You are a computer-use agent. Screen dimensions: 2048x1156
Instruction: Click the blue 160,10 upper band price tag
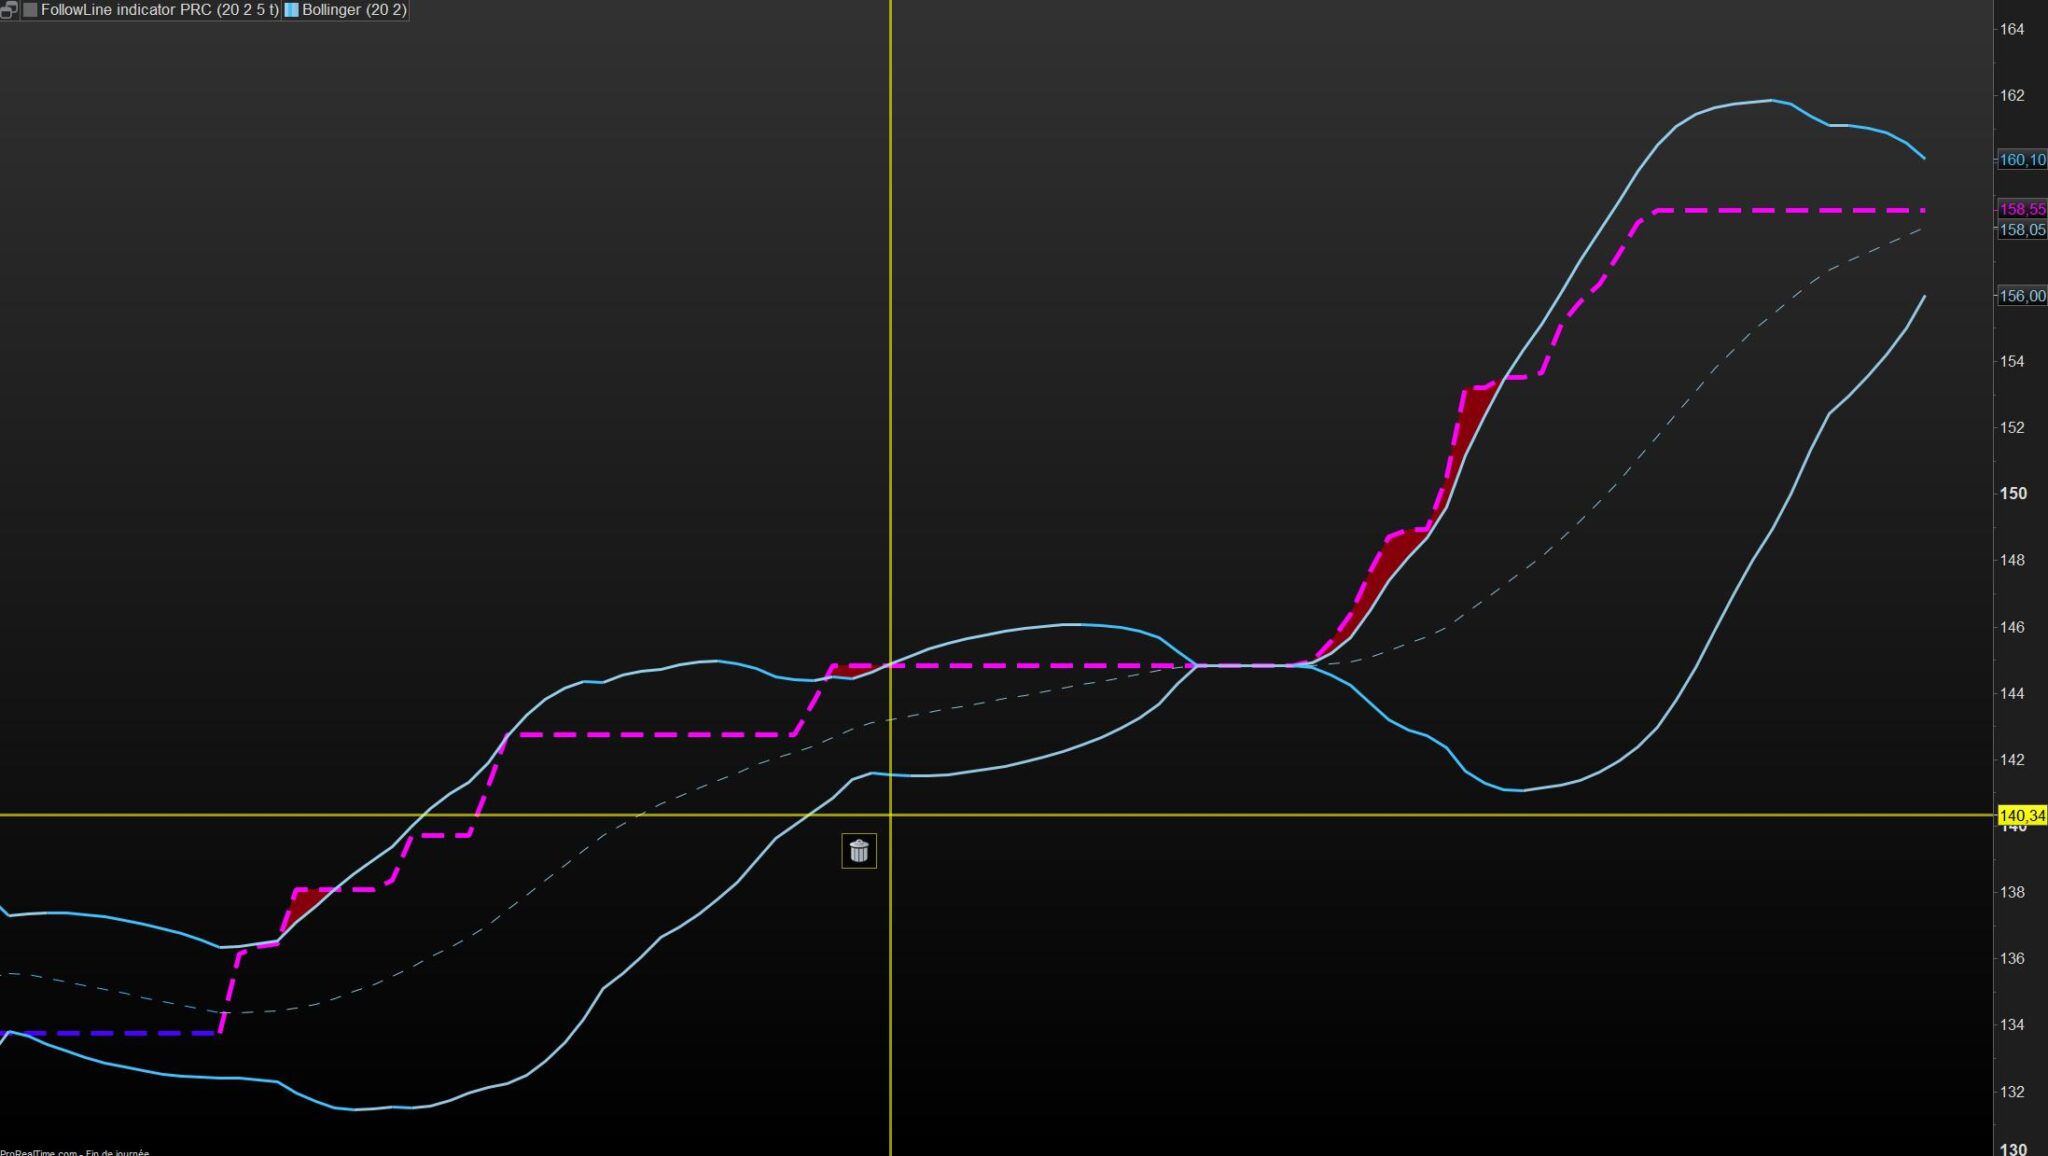coord(2021,159)
